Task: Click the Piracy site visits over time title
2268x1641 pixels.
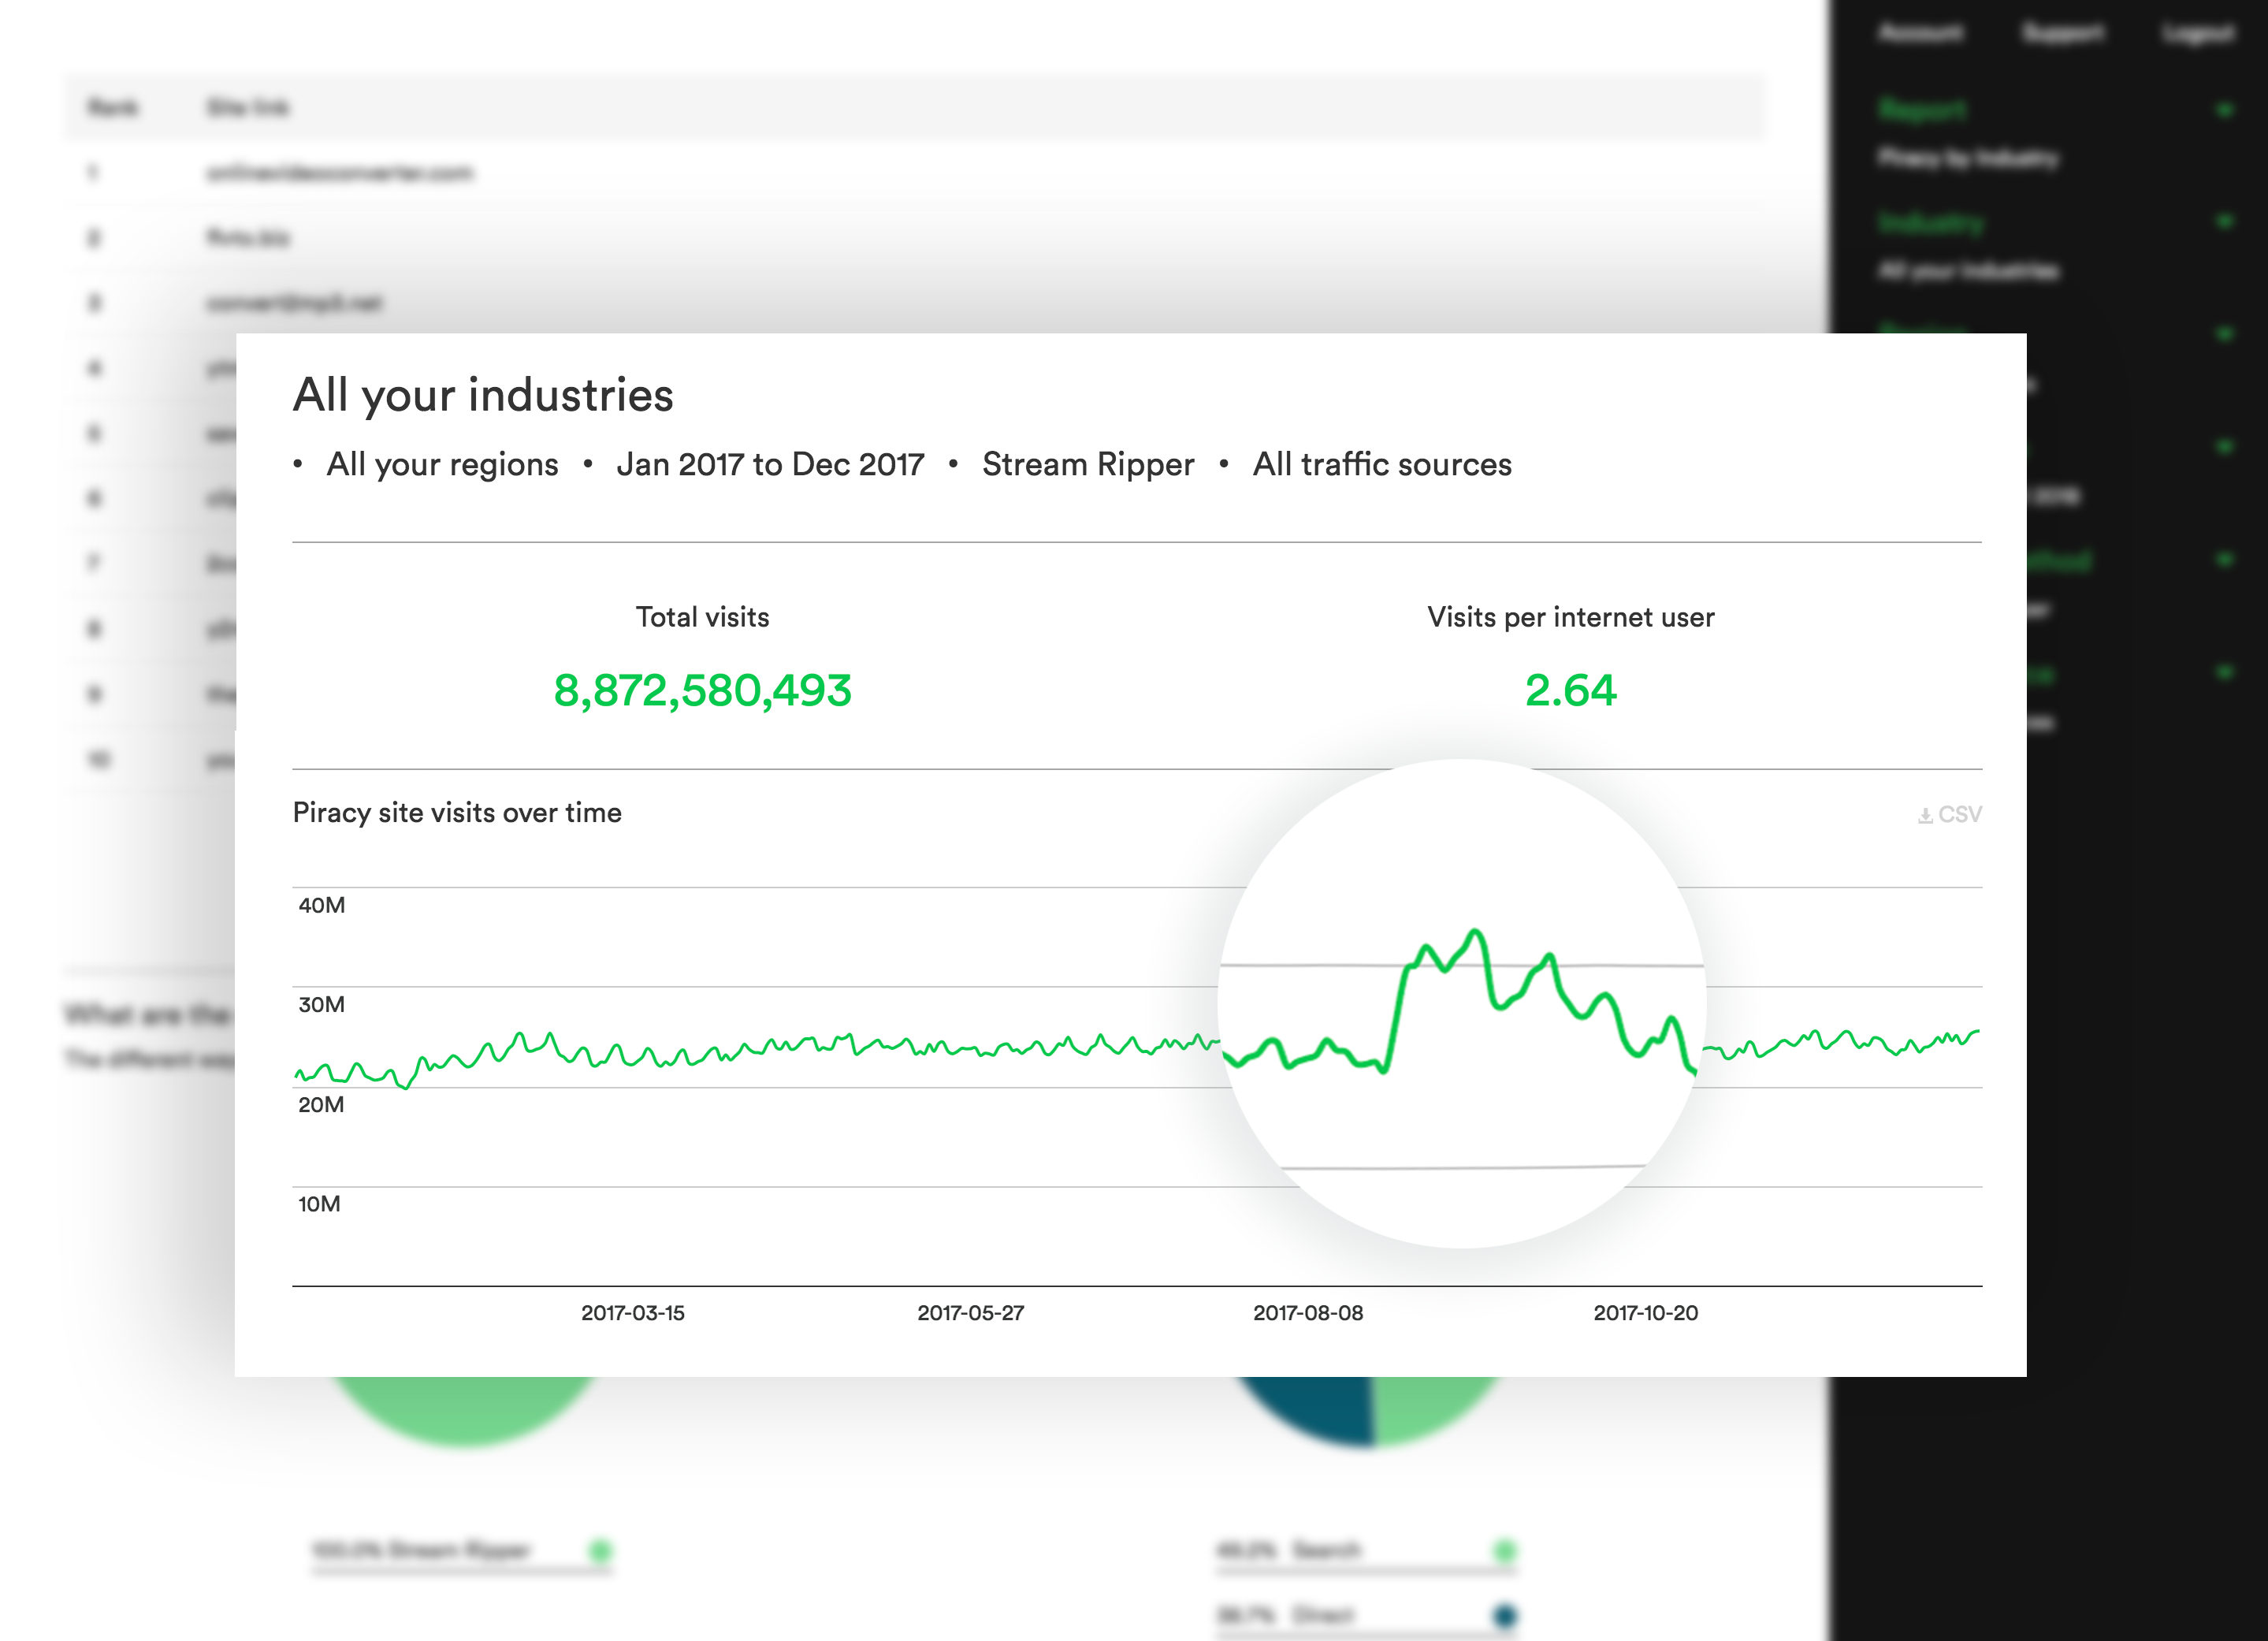Action: [457, 813]
